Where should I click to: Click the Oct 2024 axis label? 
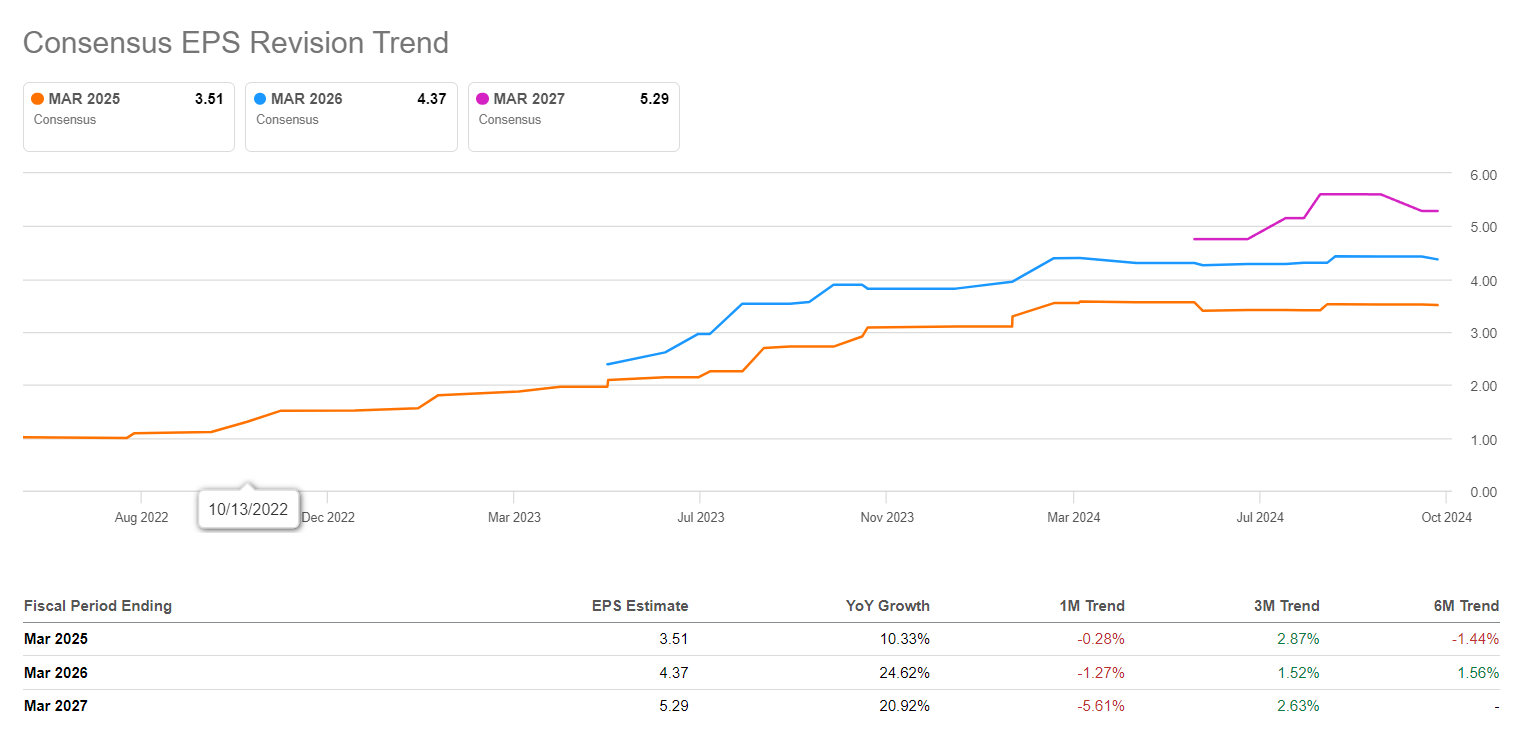[x=1446, y=517]
